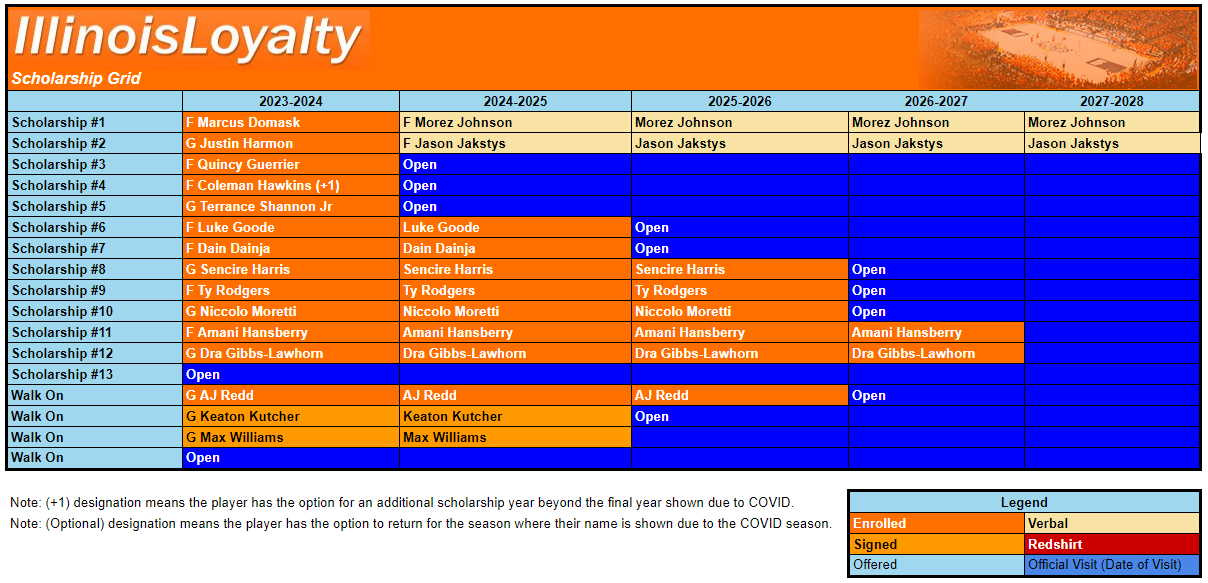Click AJ Redd in the 2025-2026 column
Viewport: 1208px width, 583px height.
point(739,395)
